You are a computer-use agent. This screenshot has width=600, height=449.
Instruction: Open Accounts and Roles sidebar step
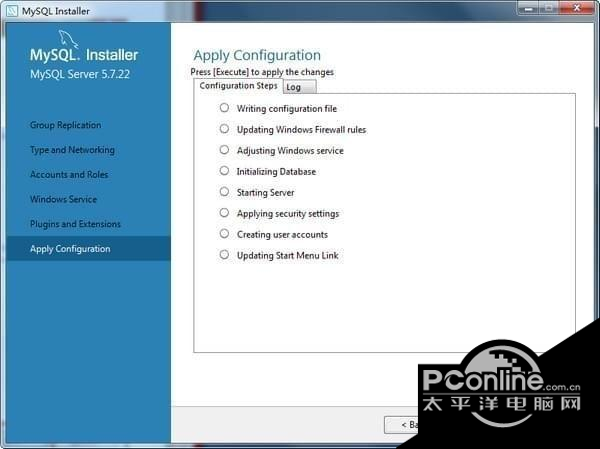pos(69,175)
